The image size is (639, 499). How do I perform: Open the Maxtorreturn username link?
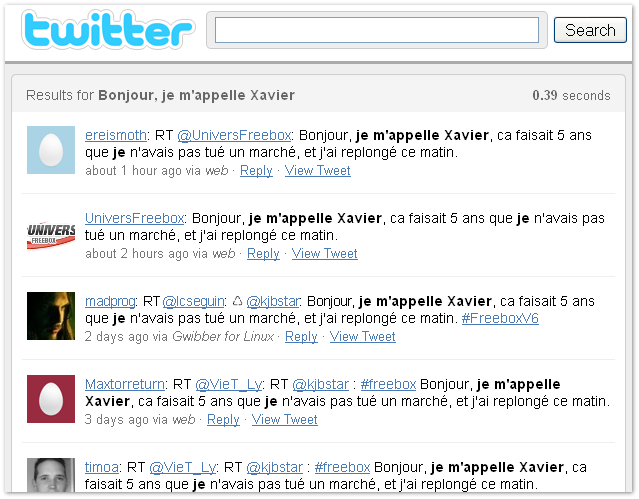pos(125,384)
